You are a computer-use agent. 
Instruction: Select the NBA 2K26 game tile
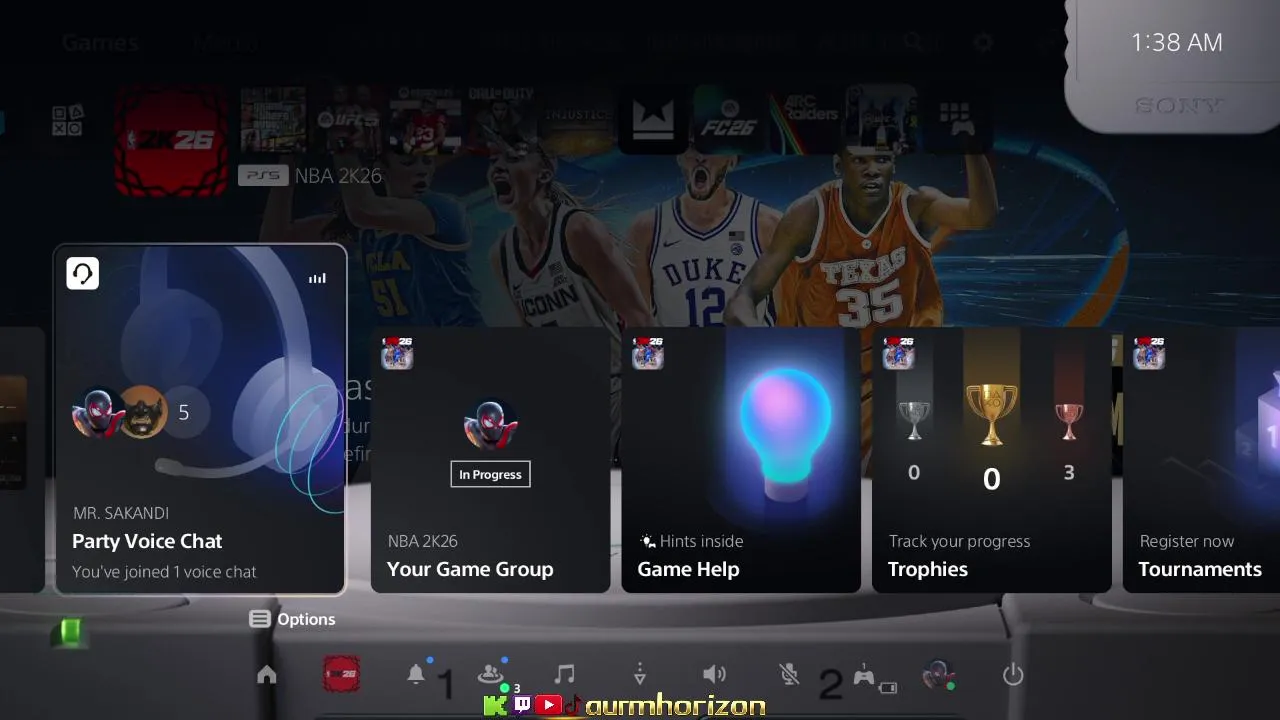[171, 141]
